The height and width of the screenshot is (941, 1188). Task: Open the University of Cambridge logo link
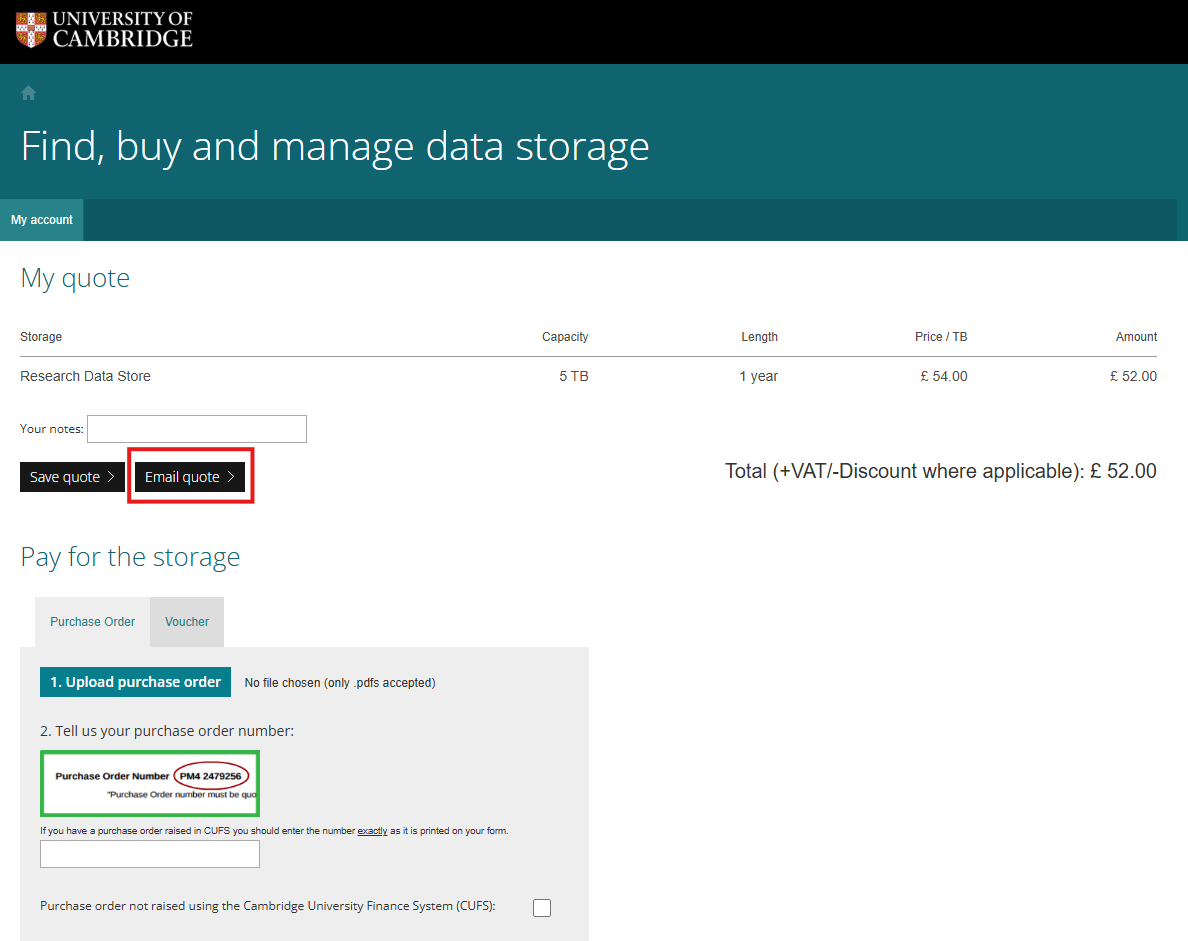105,30
